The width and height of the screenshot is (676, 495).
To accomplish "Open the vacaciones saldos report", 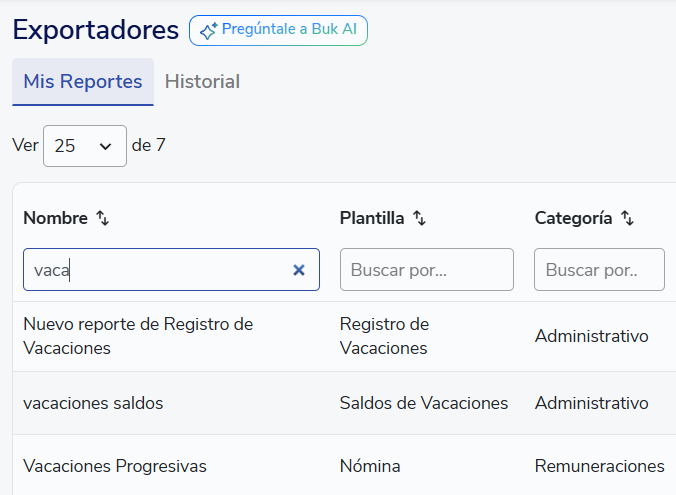I will point(93,403).
